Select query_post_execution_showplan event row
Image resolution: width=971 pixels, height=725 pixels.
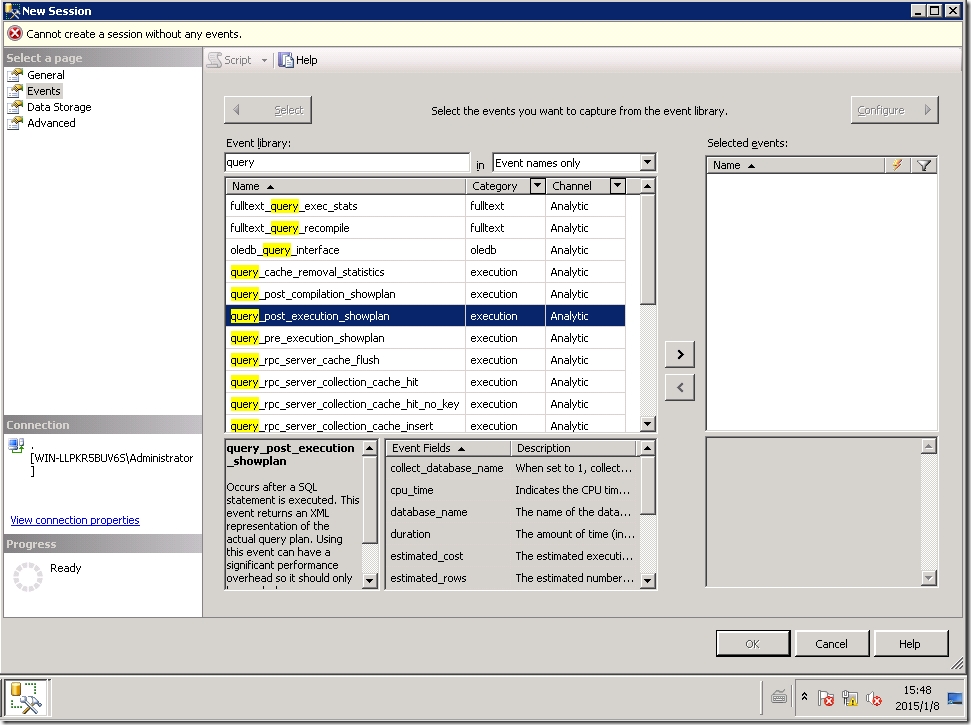coord(425,316)
